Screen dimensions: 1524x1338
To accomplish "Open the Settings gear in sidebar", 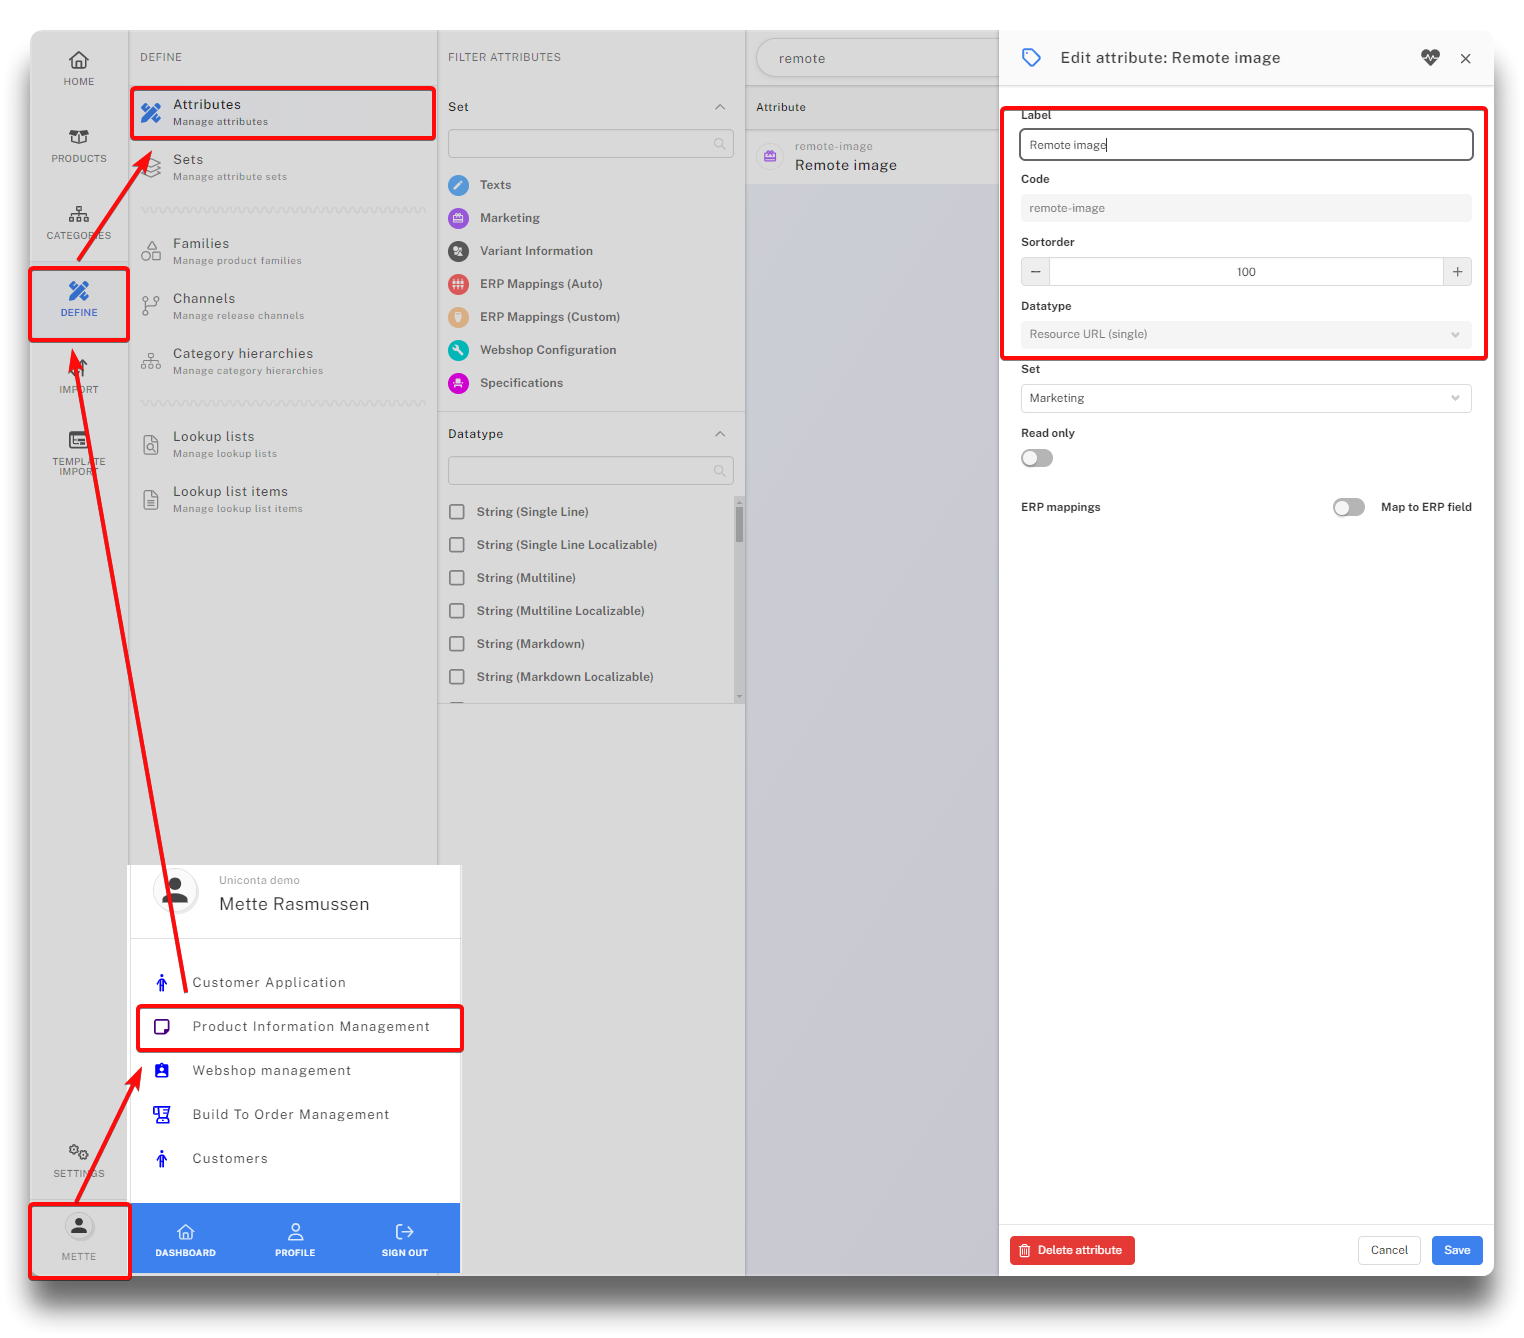I will [79, 1160].
